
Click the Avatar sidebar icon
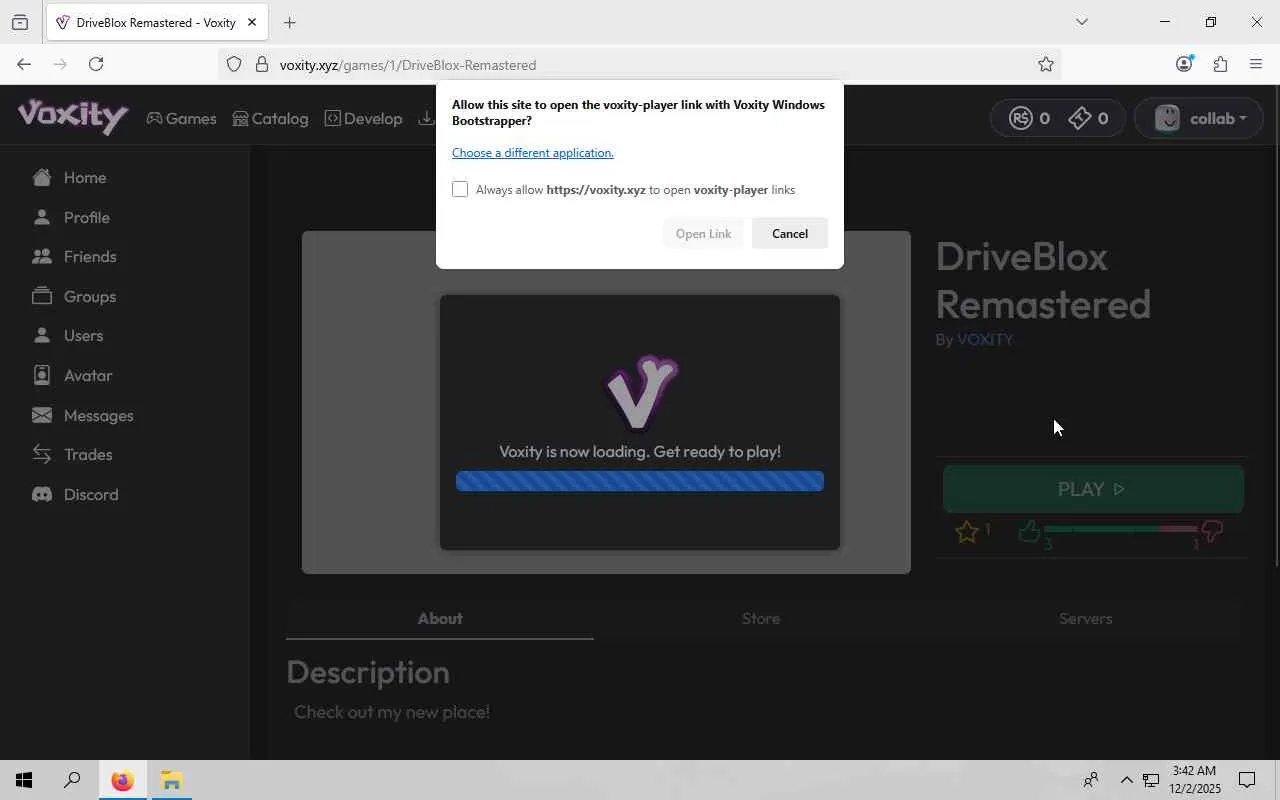click(x=42, y=375)
